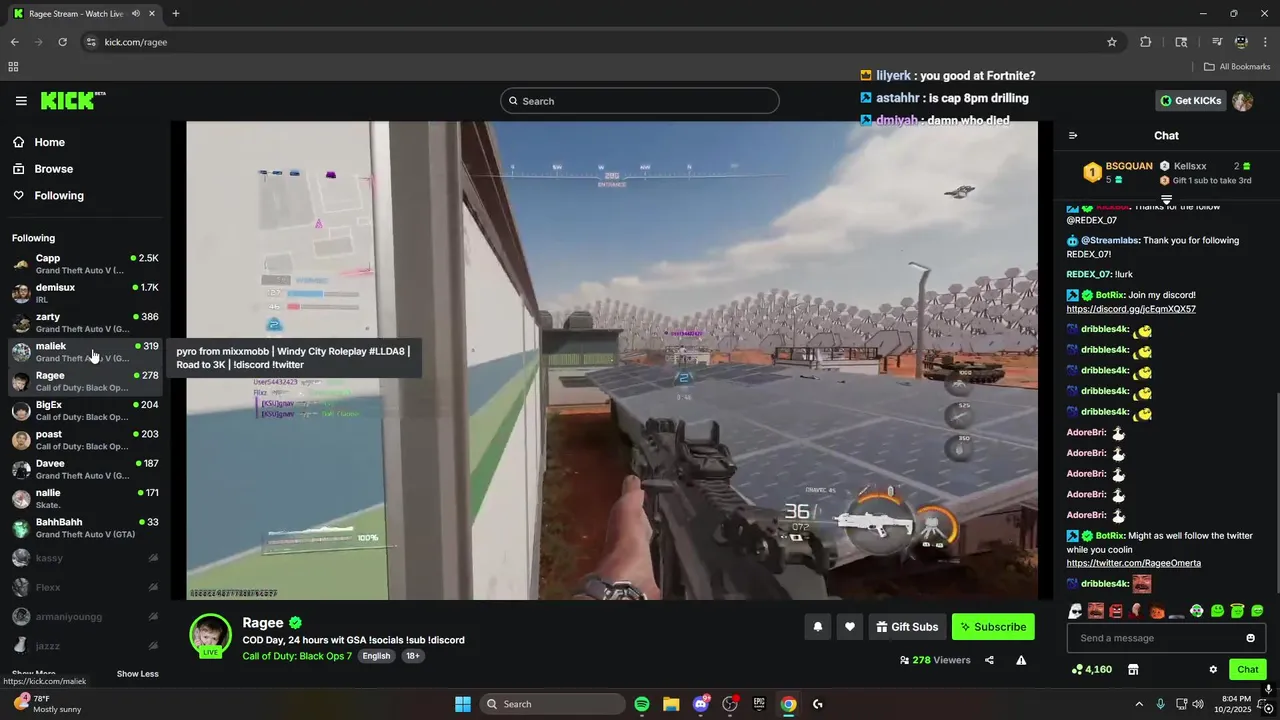The height and width of the screenshot is (720, 1280).
Task: Open the BigEx channel in Following
Action: [85, 411]
